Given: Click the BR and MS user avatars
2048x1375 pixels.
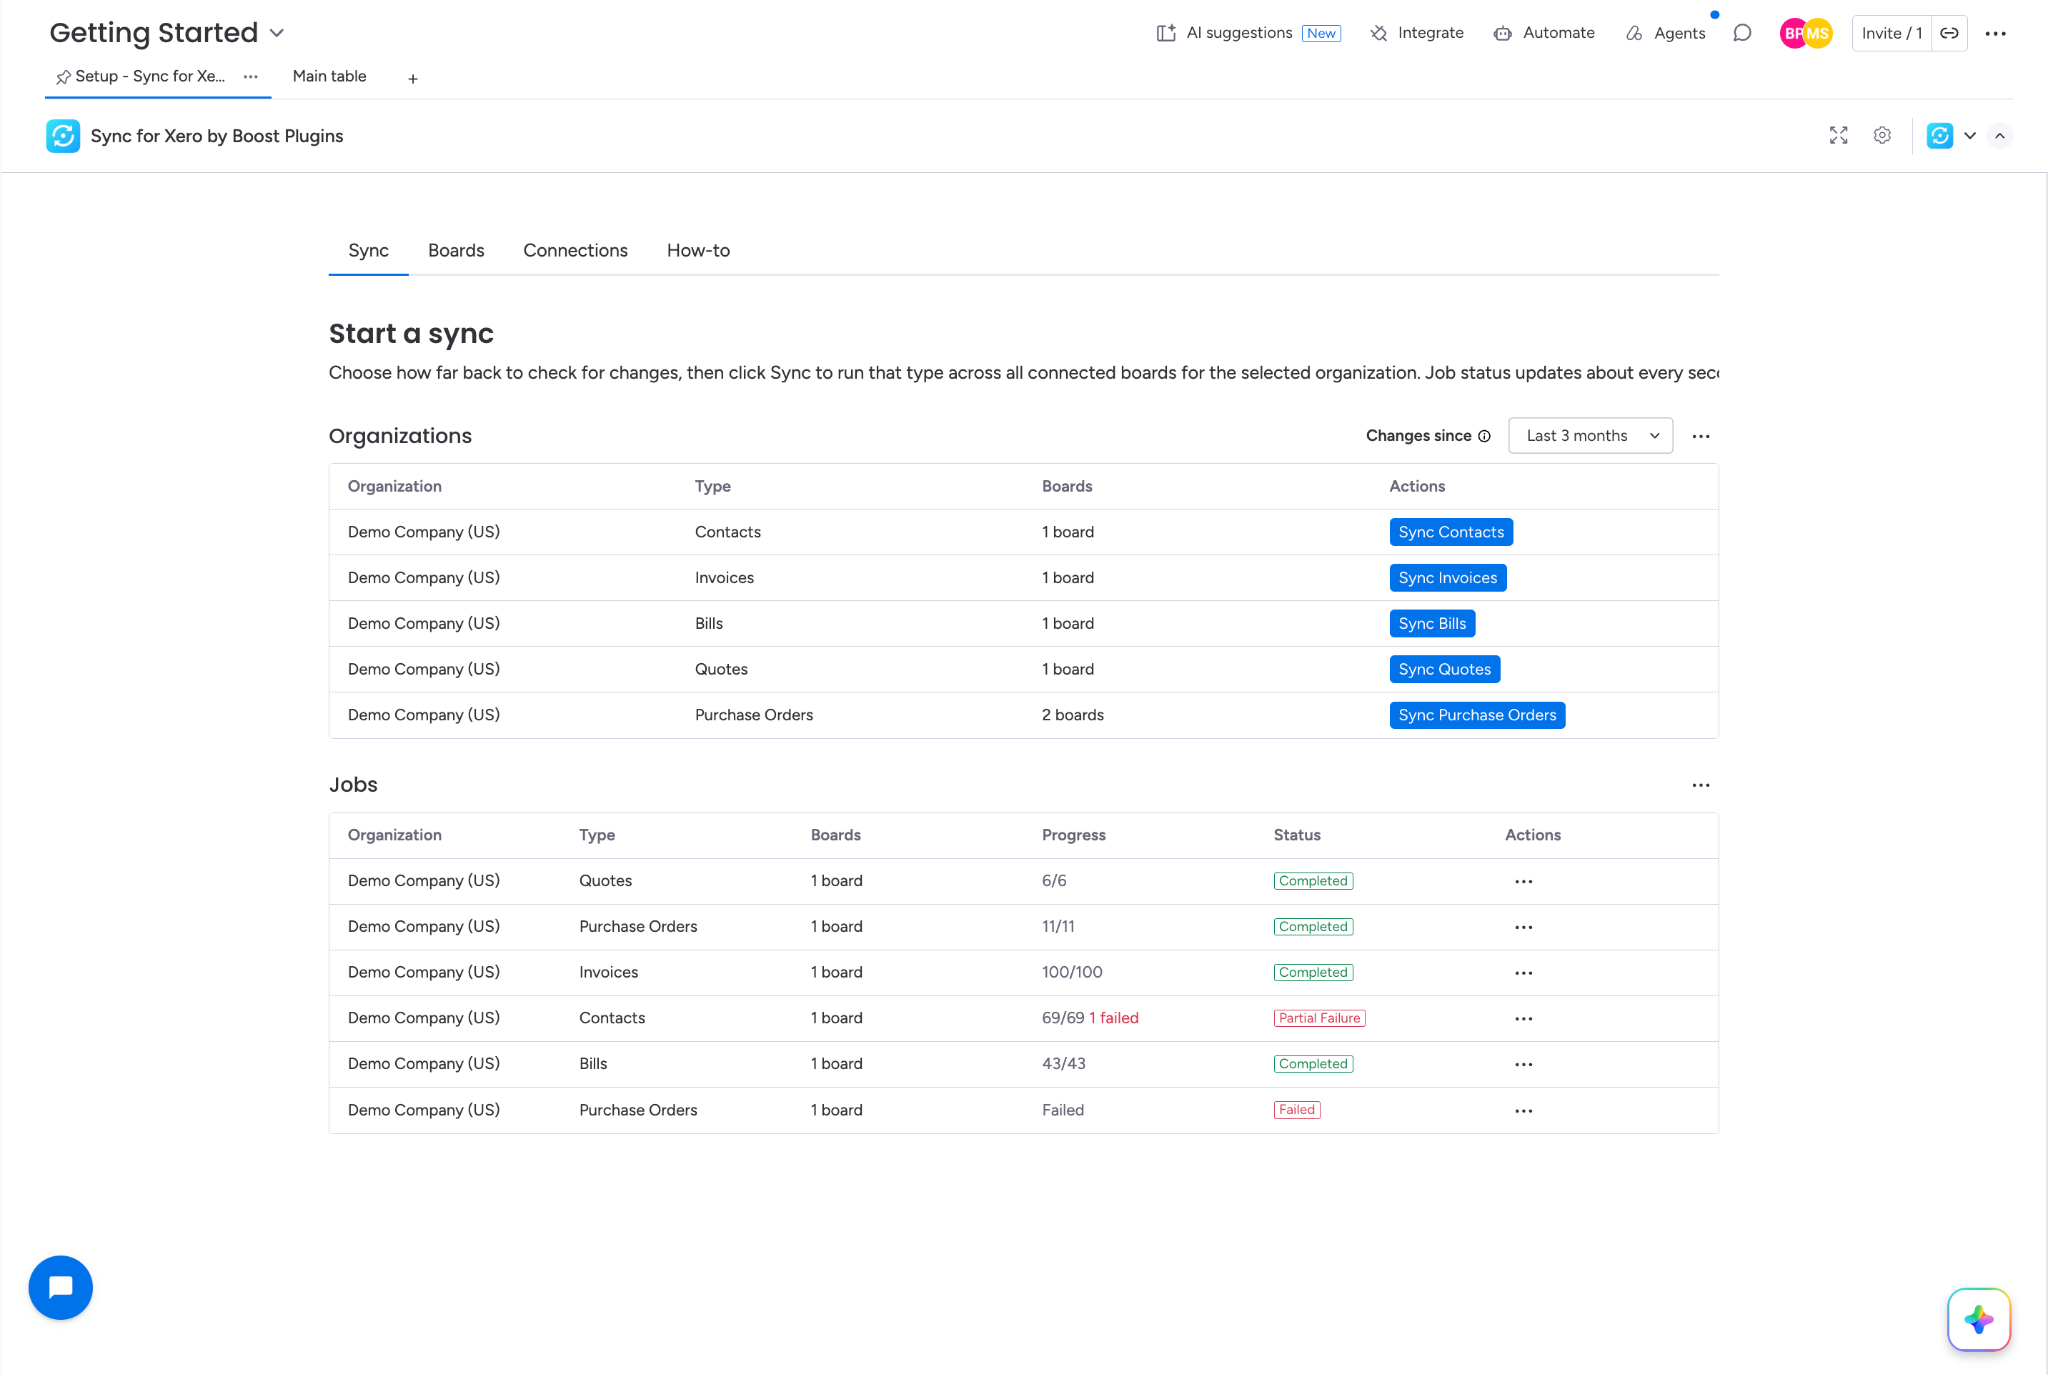Looking at the screenshot, I should [1806, 33].
